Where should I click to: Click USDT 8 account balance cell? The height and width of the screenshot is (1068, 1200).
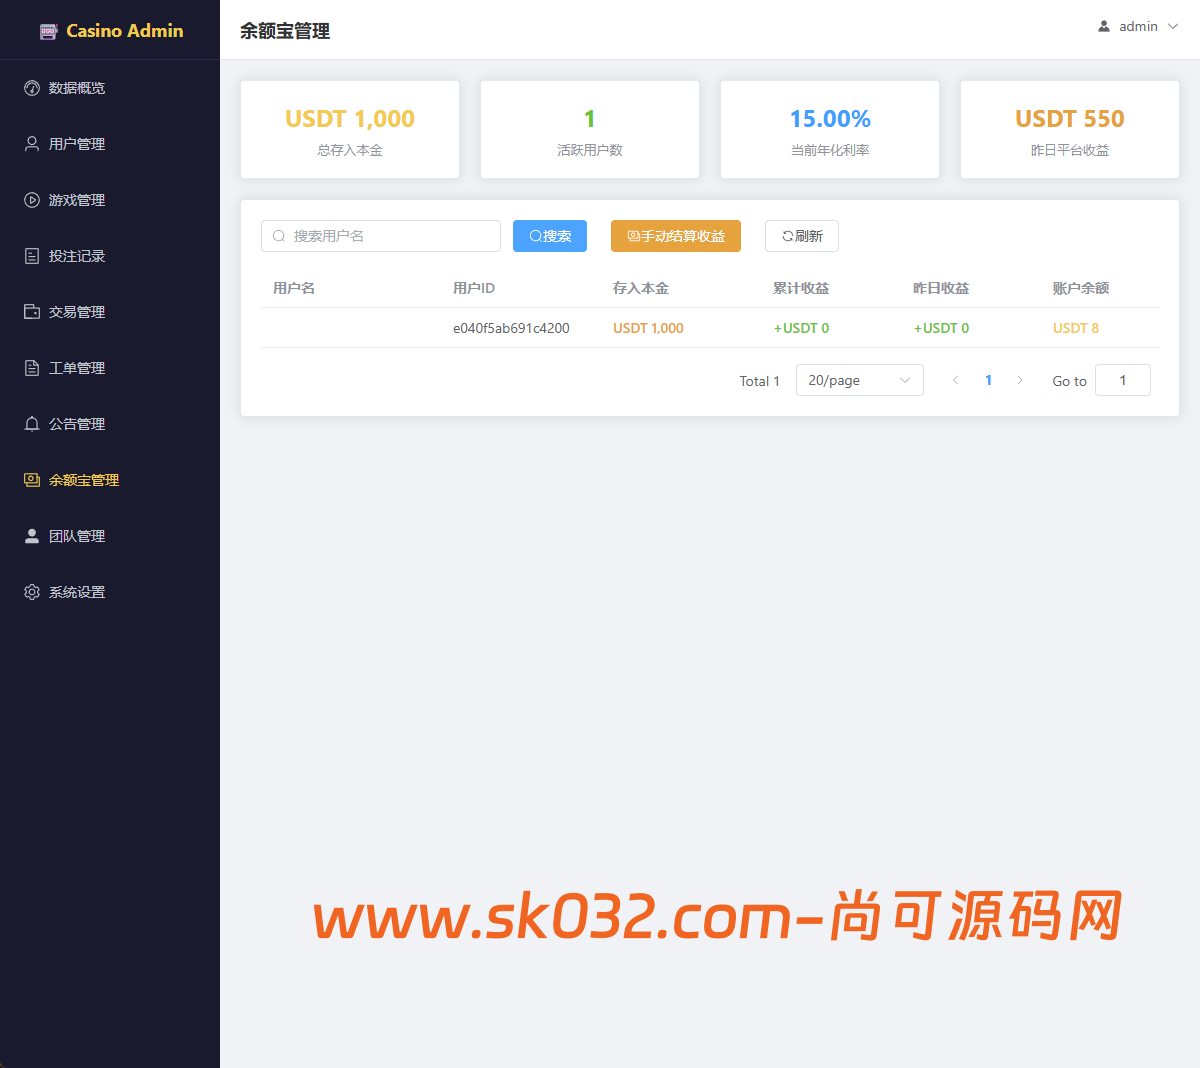pyautogui.click(x=1076, y=328)
